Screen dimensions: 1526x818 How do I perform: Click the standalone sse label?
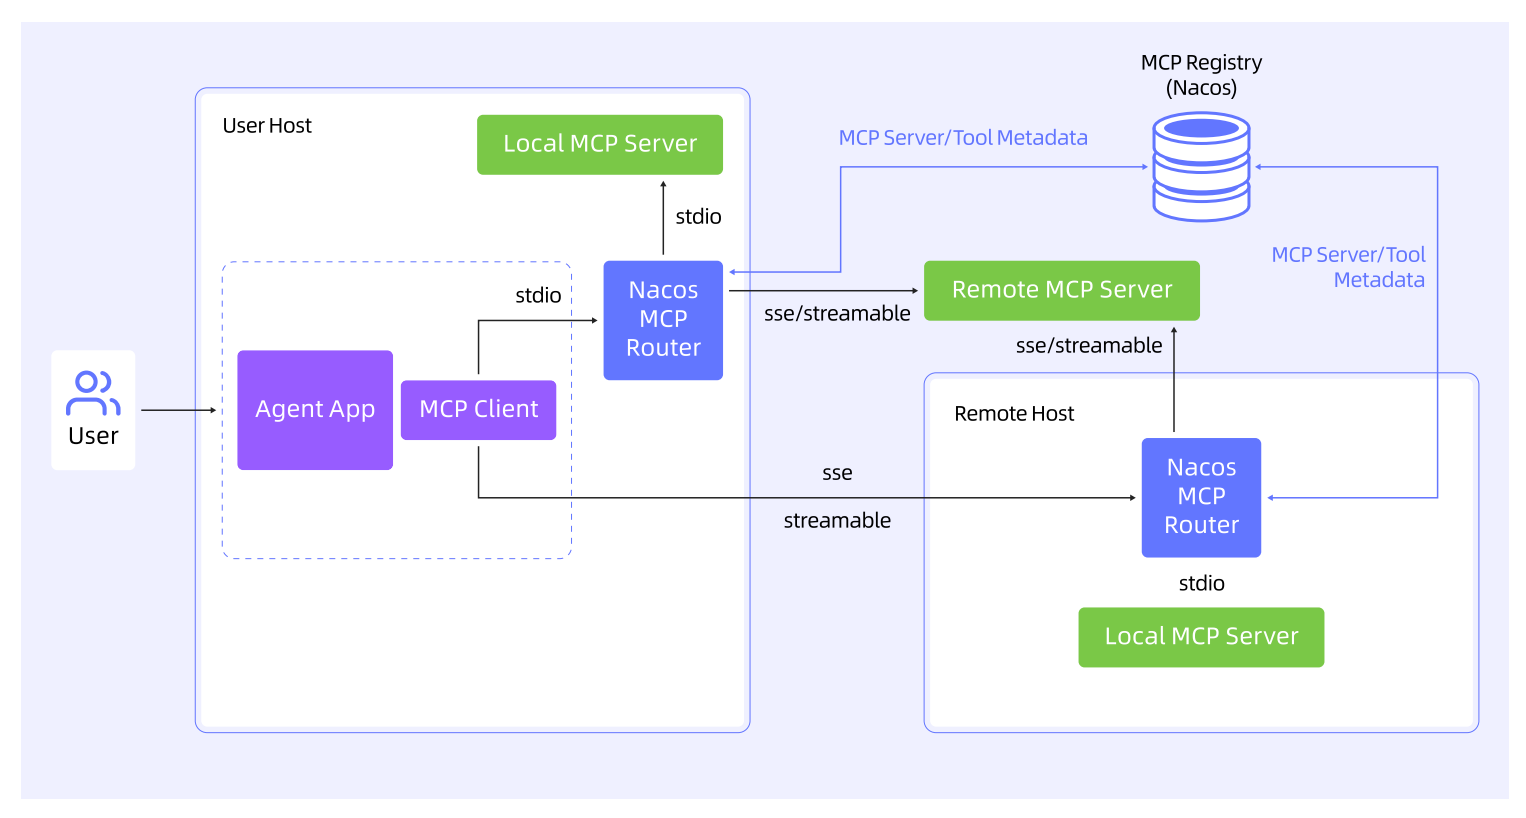837,473
